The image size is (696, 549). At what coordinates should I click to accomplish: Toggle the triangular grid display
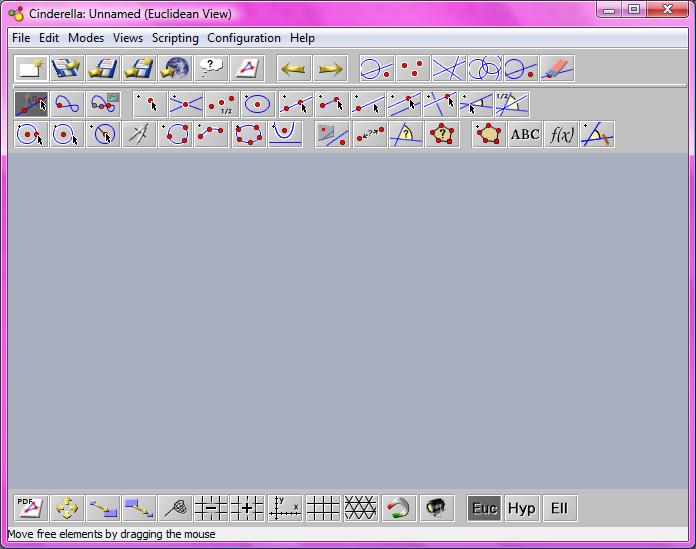(360, 508)
